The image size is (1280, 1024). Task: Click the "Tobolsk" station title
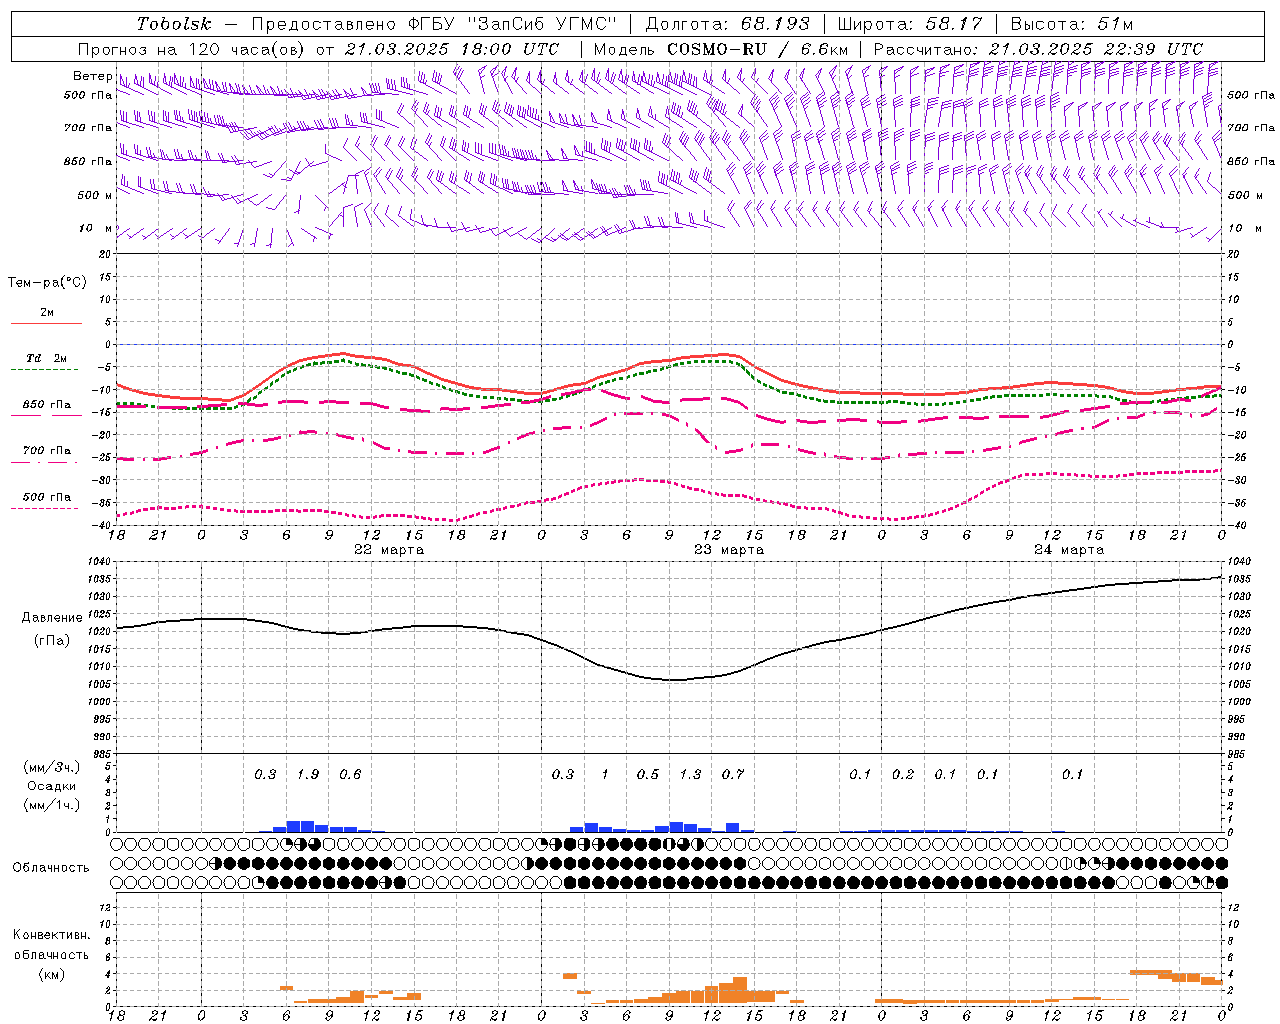pyautogui.click(x=174, y=24)
